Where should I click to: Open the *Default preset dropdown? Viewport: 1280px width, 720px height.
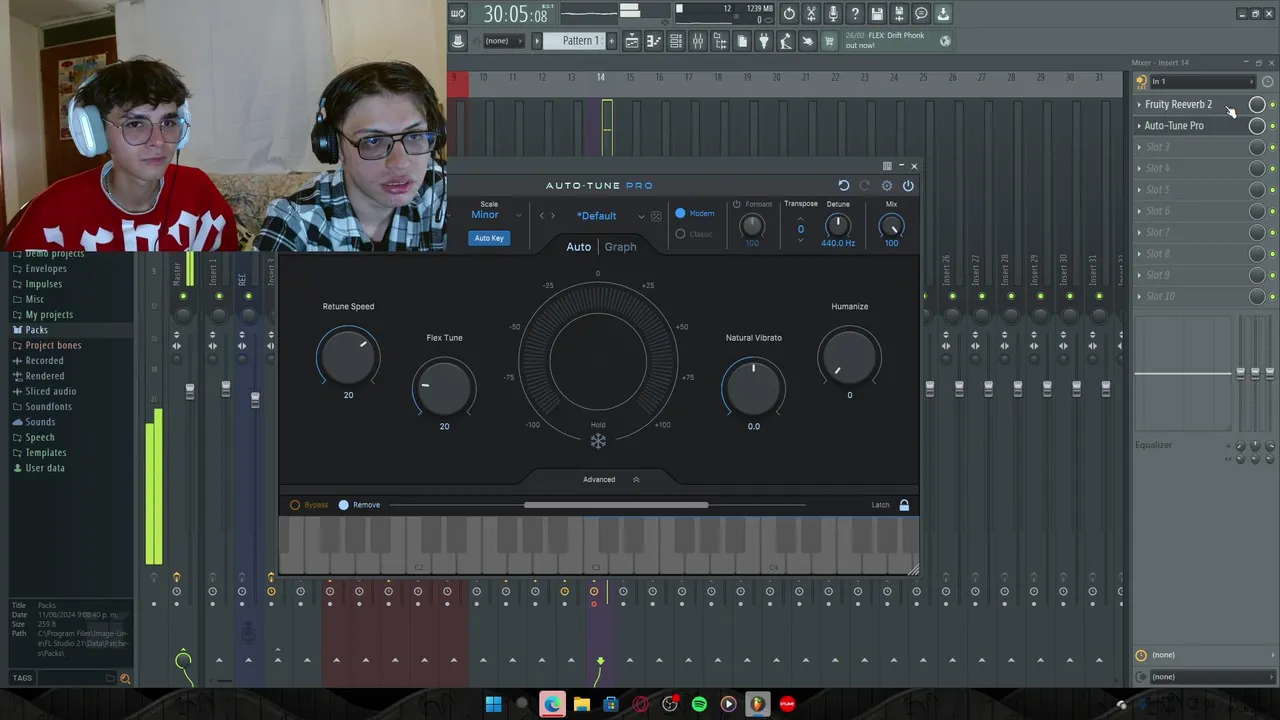coord(610,216)
